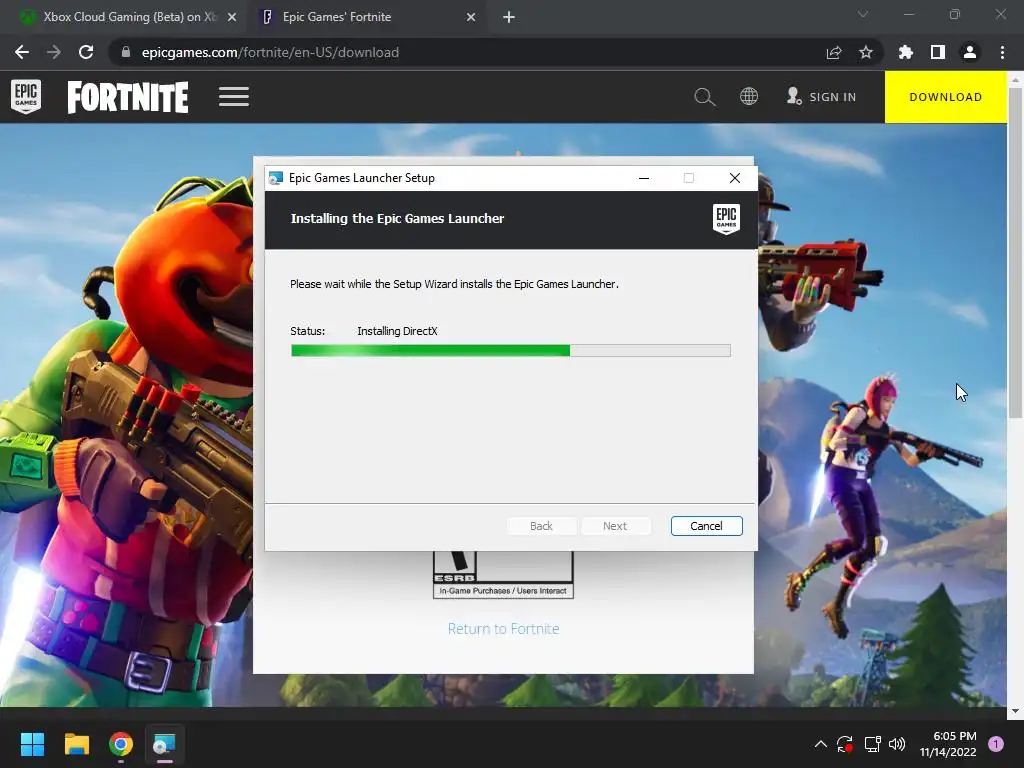
Task: Click the yellow DOWNLOAD button
Action: 946,97
